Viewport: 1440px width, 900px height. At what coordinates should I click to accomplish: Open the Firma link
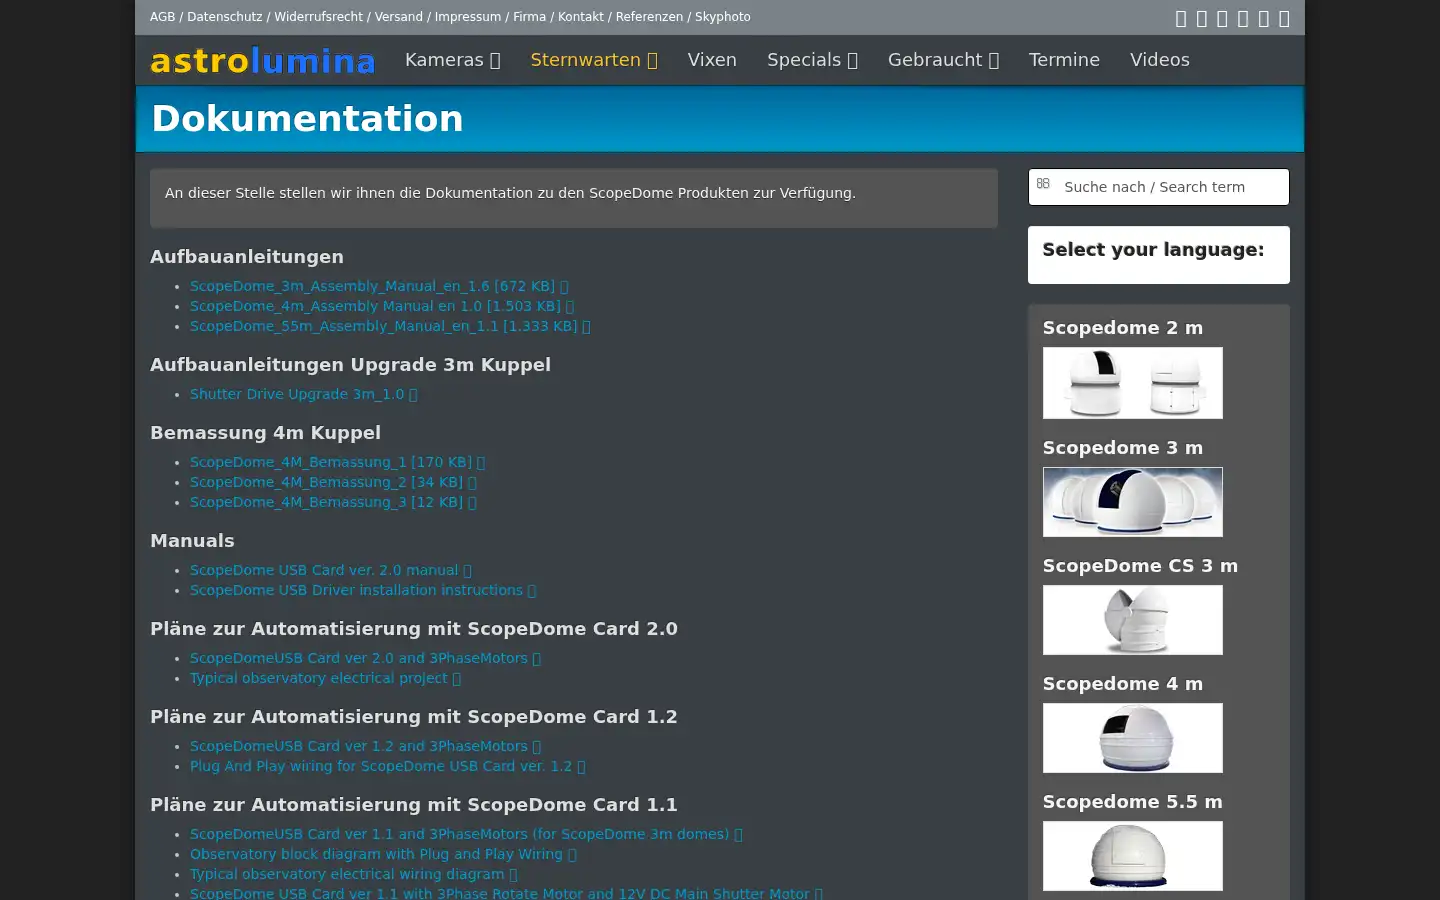tap(530, 17)
